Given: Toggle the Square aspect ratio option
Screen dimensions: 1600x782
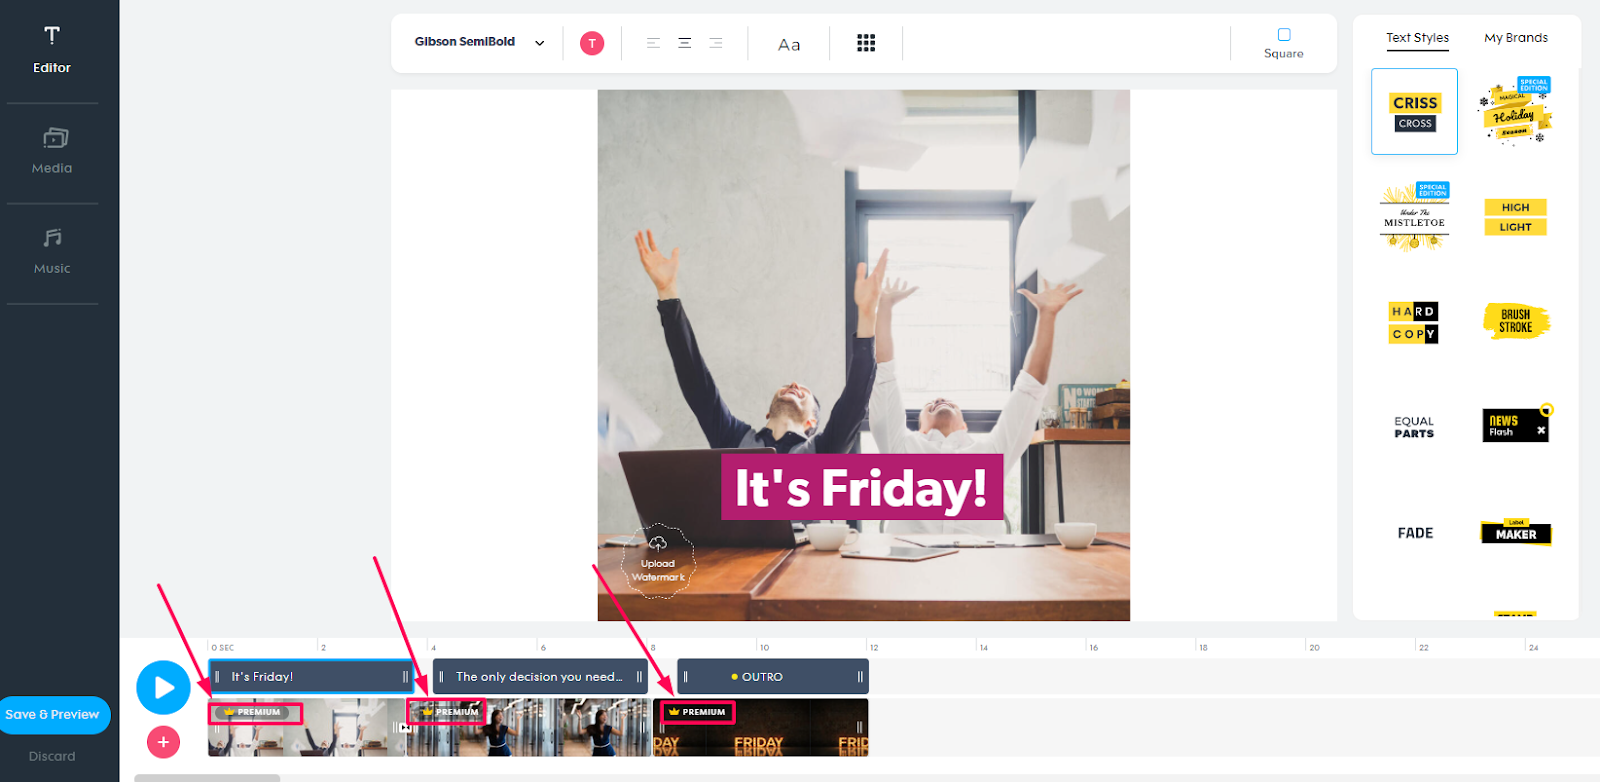Looking at the screenshot, I should pyautogui.click(x=1284, y=43).
